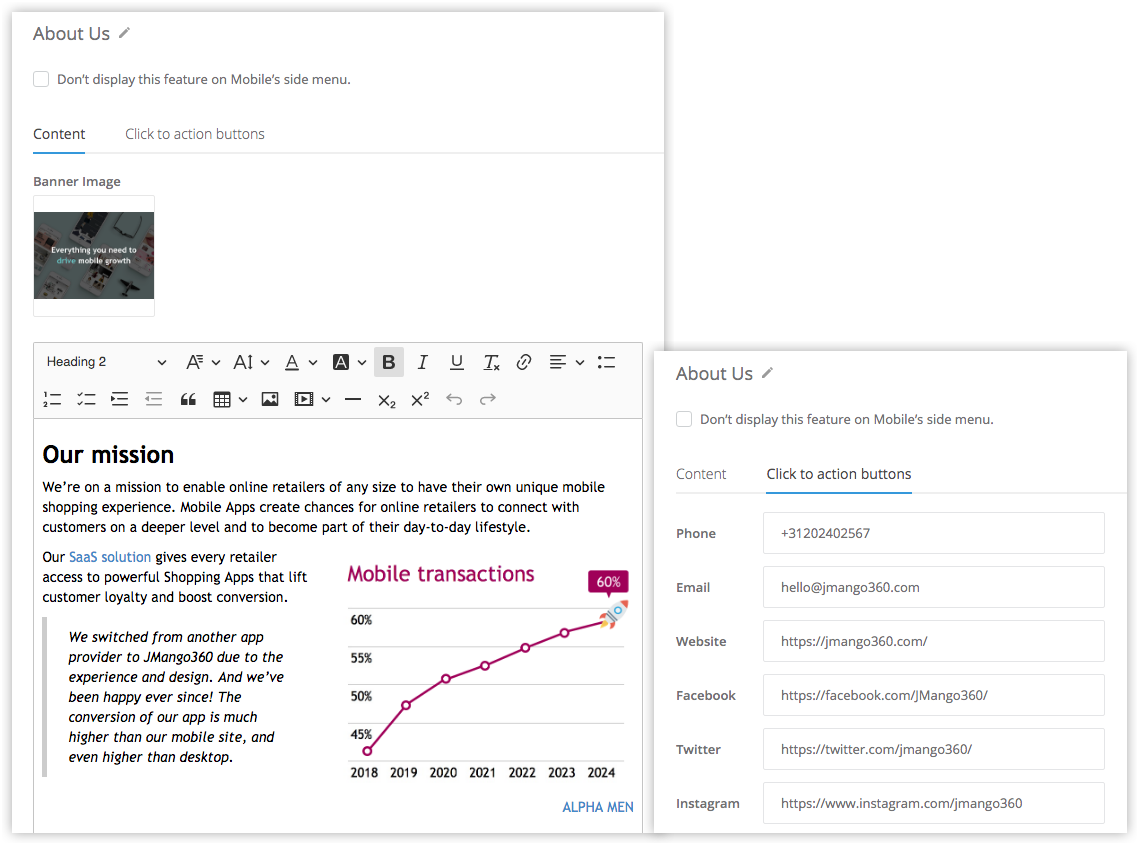1141x847 pixels.
Task: Enable the mobile side menu checkbox on the right panel
Action: coord(684,419)
